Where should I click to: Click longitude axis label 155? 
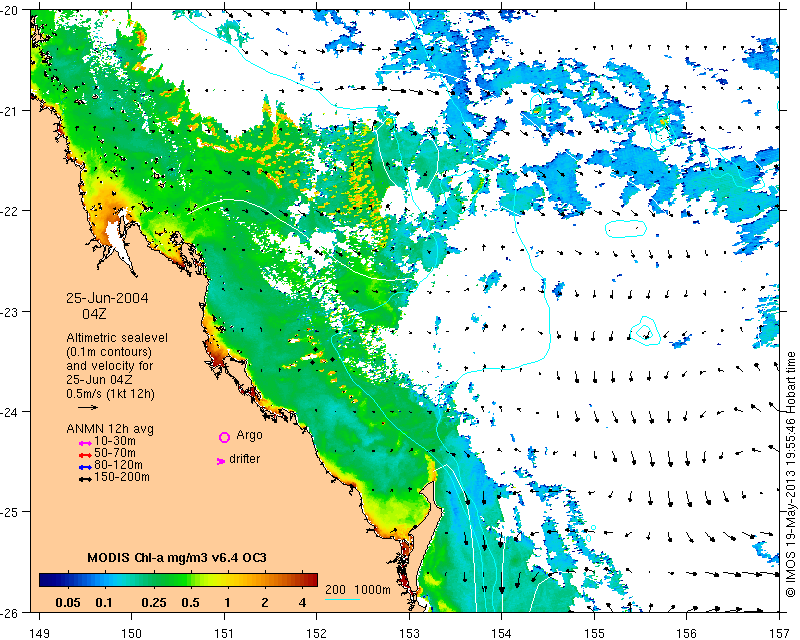pos(594,633)
